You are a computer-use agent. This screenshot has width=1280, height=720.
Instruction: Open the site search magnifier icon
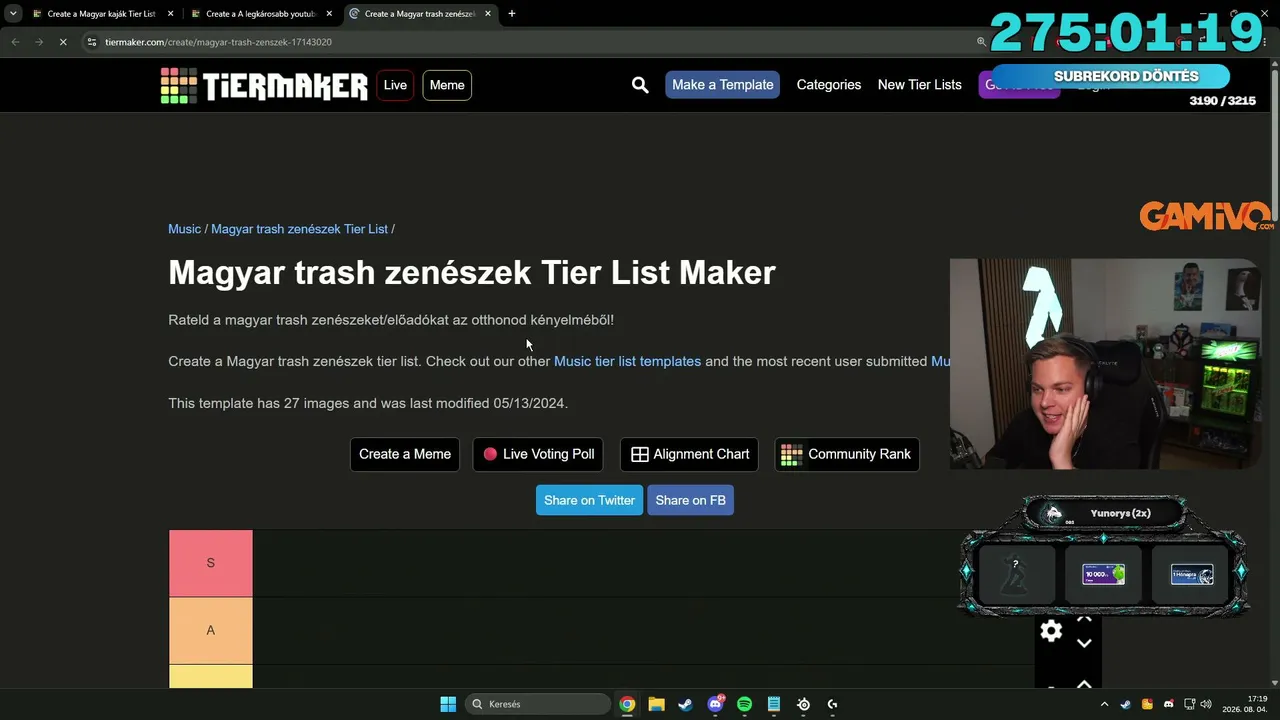point(640,85)
